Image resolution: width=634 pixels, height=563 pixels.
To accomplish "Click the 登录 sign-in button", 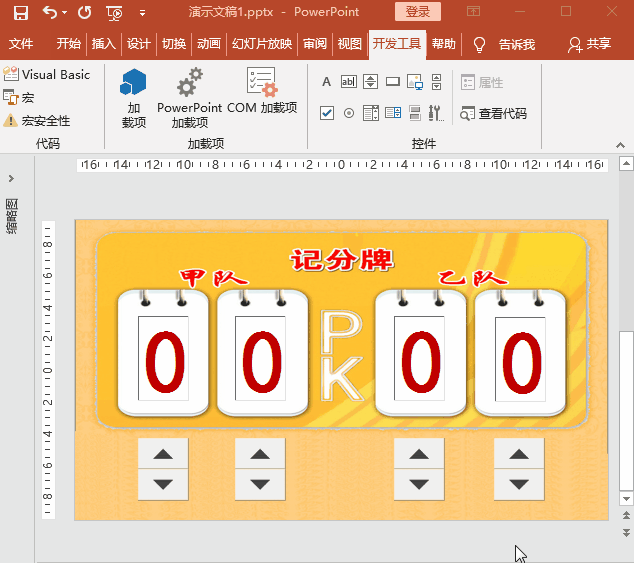I will (418, 11).
